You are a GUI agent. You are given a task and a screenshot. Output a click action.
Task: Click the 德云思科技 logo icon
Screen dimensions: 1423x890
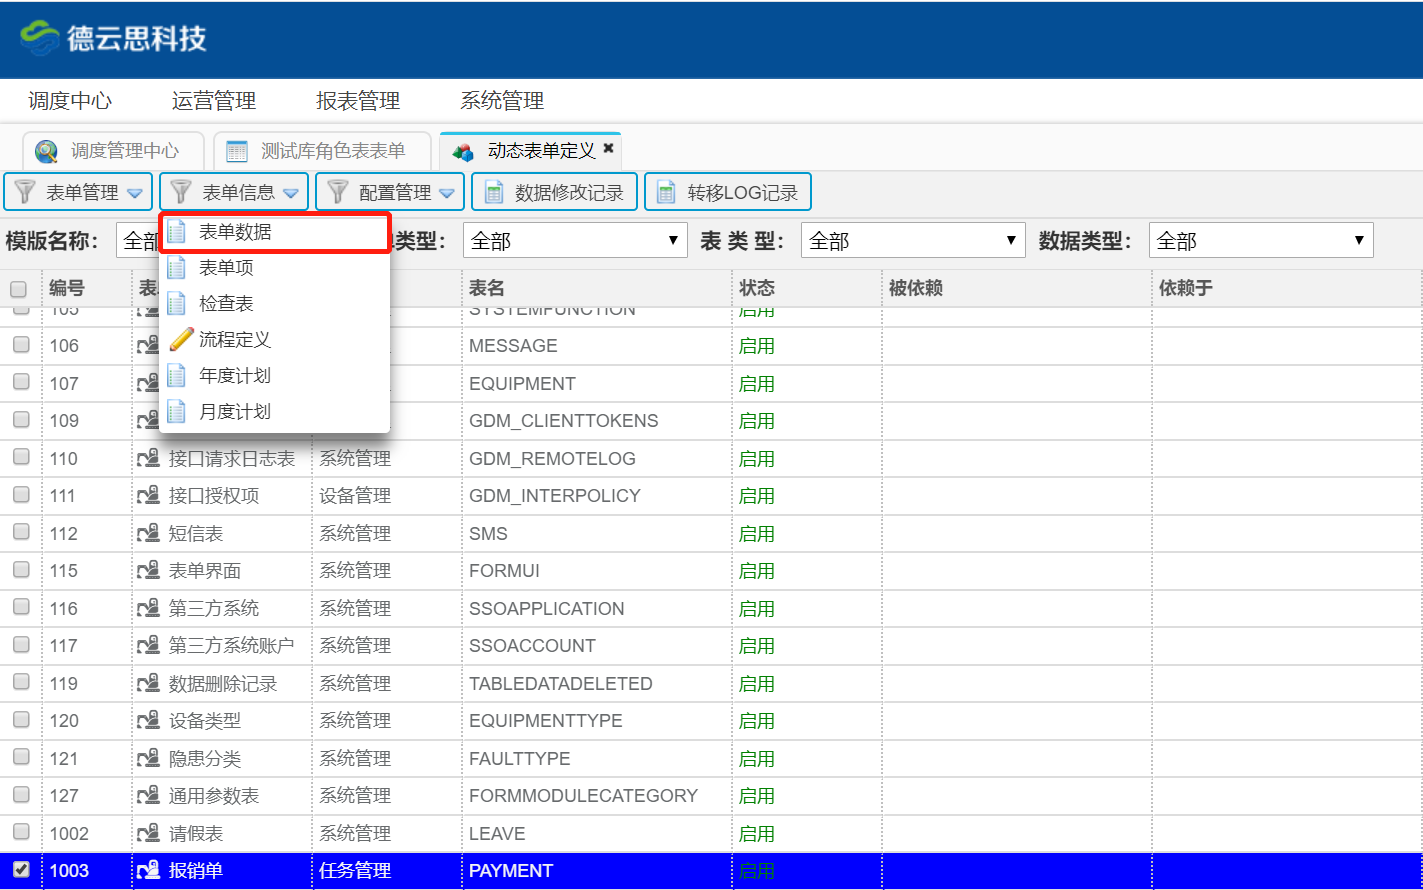coord(40,38)
